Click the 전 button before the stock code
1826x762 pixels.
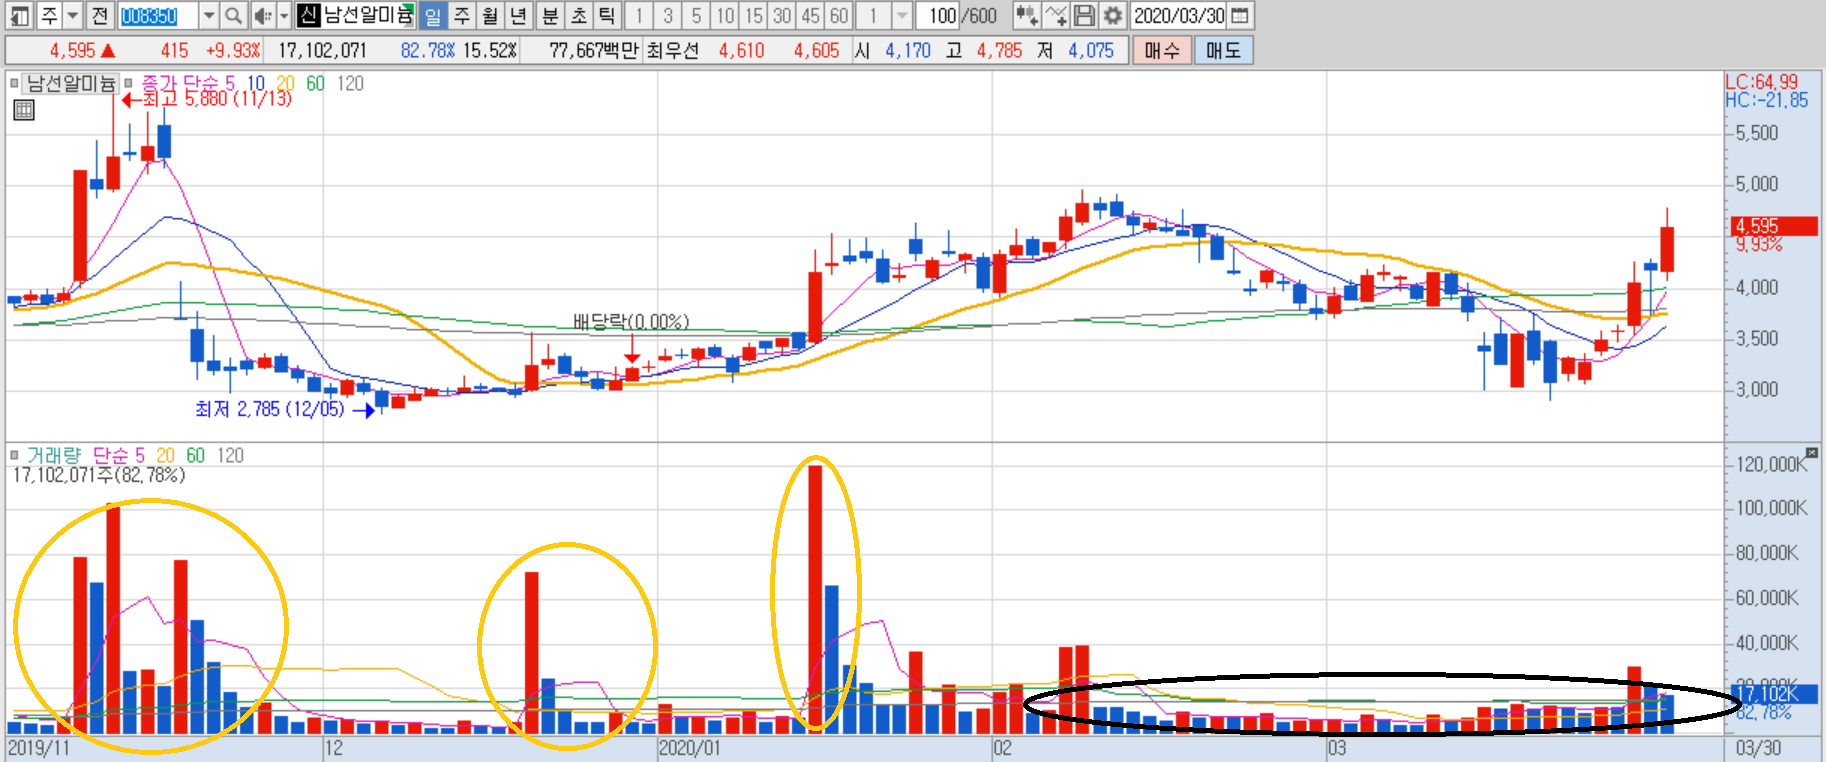tap(100, 15)
